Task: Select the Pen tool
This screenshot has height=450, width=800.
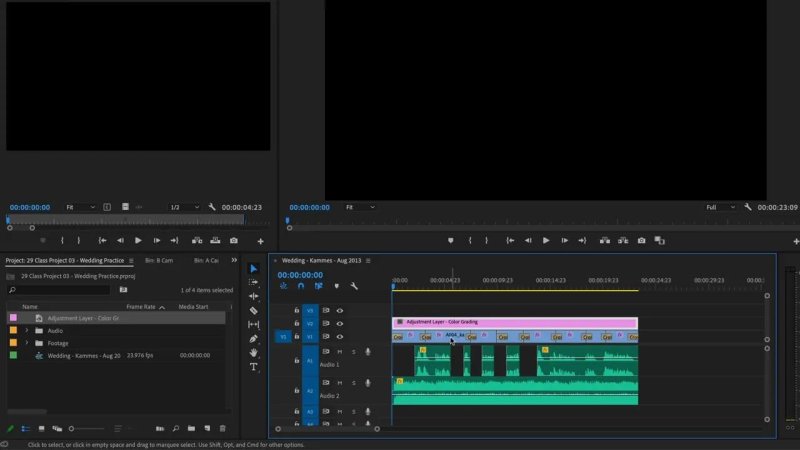Action: (x=254, y=338)
